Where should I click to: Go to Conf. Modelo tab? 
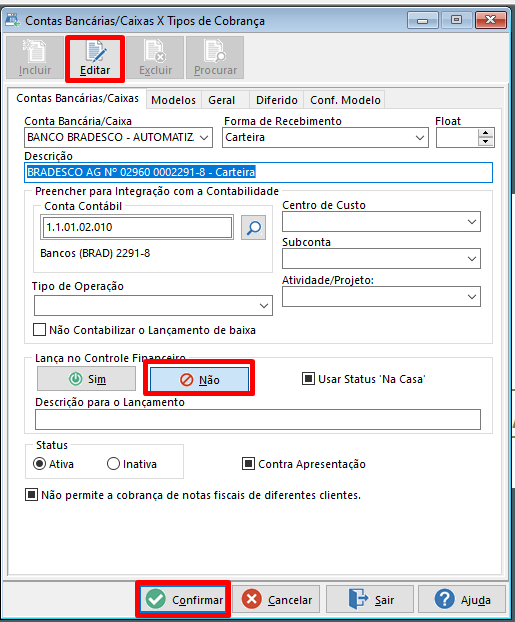(x=345, y=100)
